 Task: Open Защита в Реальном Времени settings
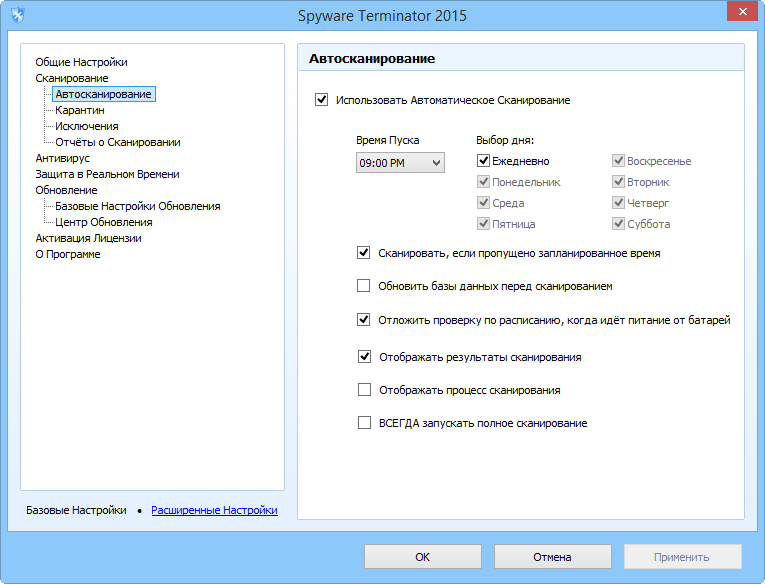coord(107,174)
